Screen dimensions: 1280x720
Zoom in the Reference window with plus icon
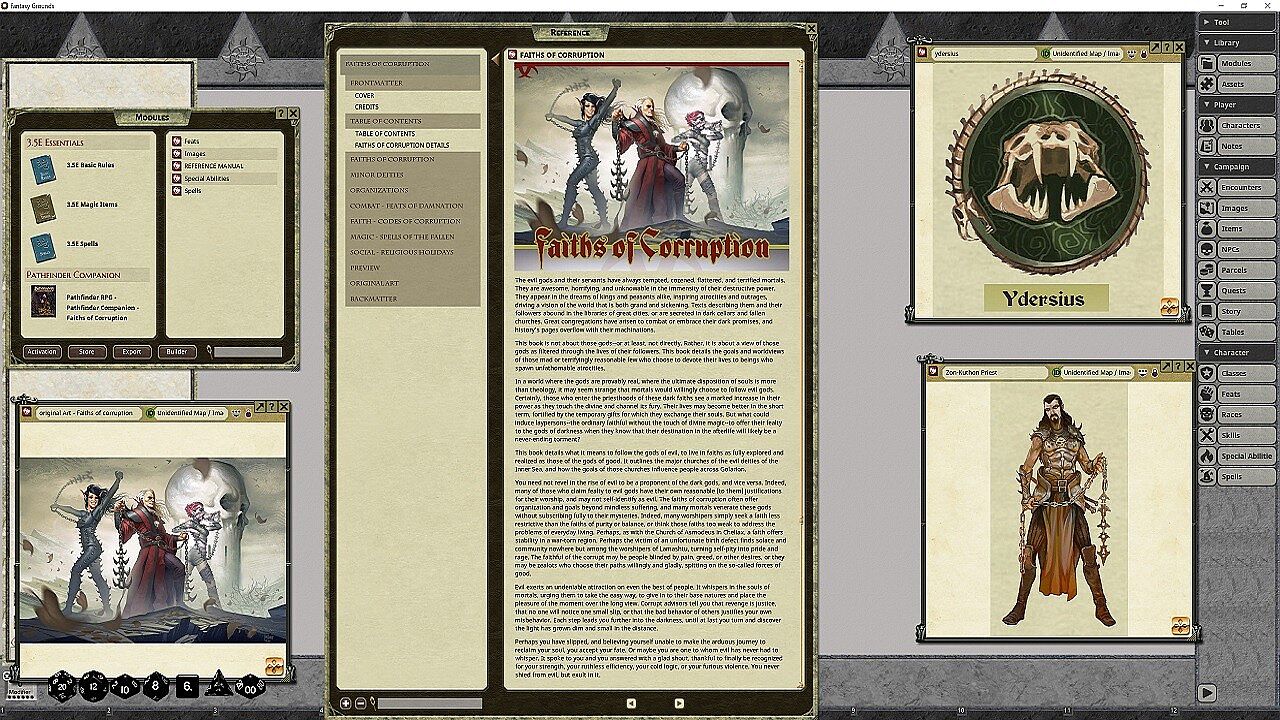click(346, 703)
